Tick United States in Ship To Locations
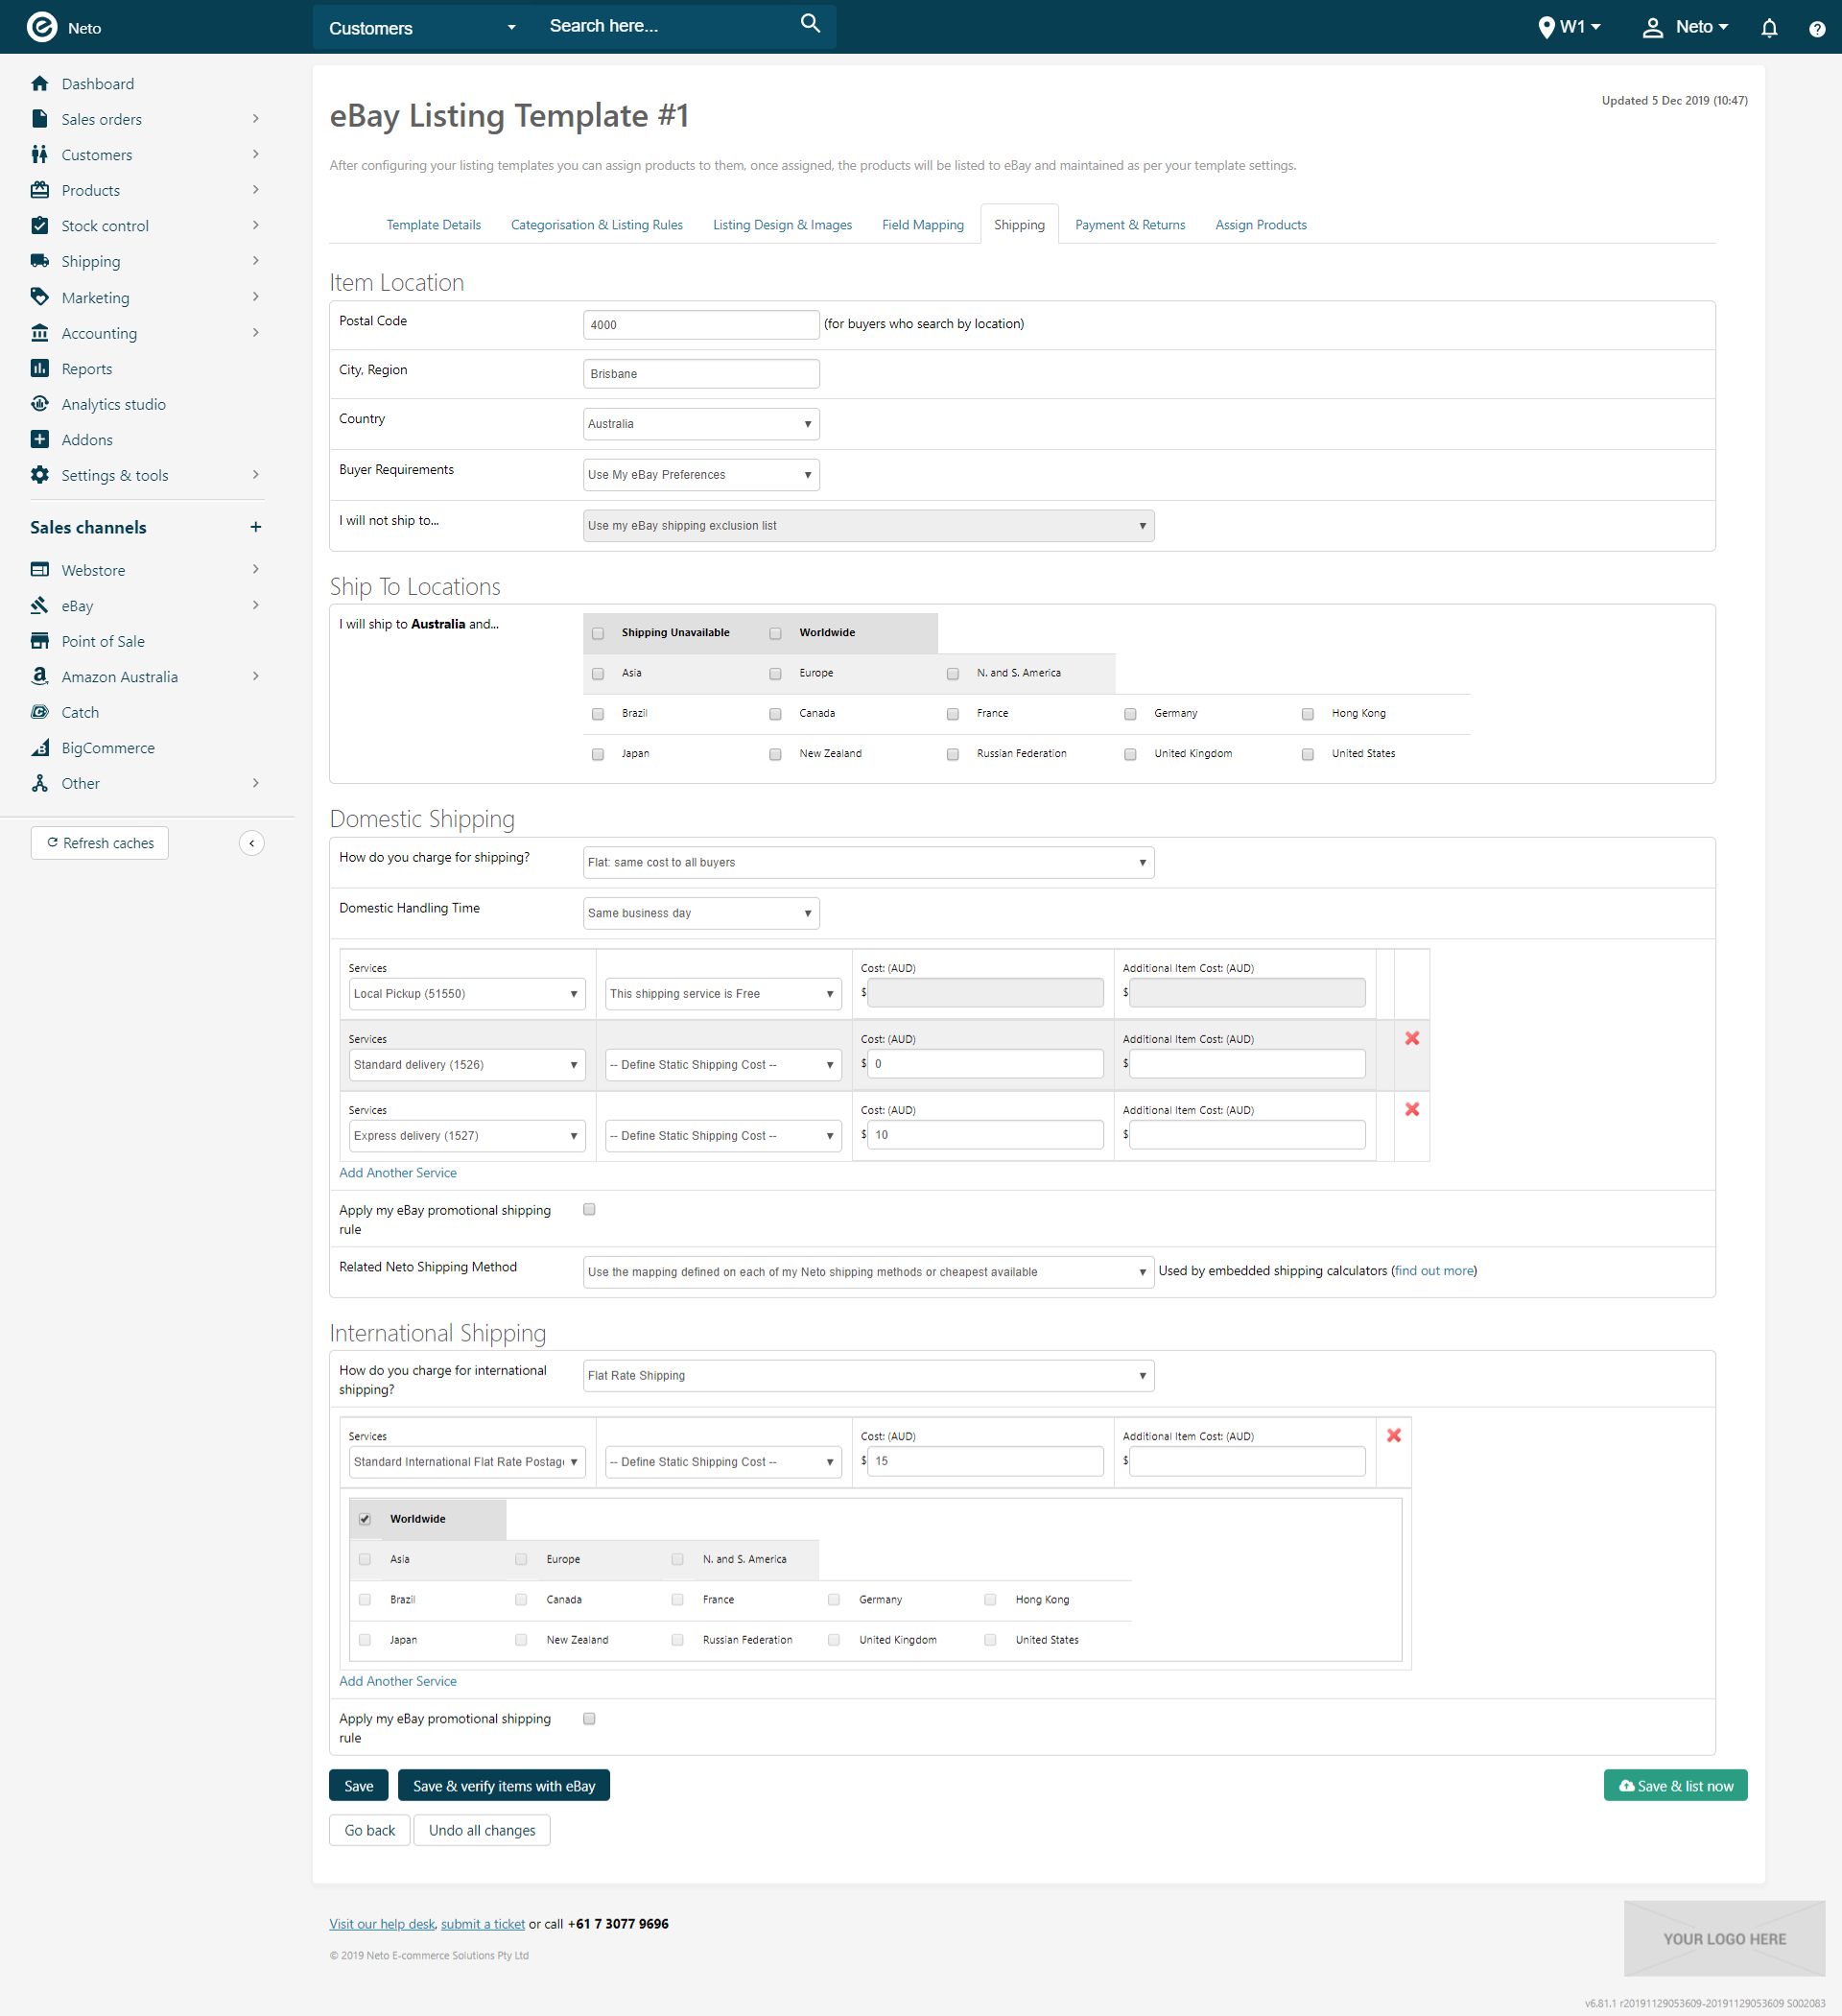Viewport: 1842px width, 2016px height. (1308, 754)
